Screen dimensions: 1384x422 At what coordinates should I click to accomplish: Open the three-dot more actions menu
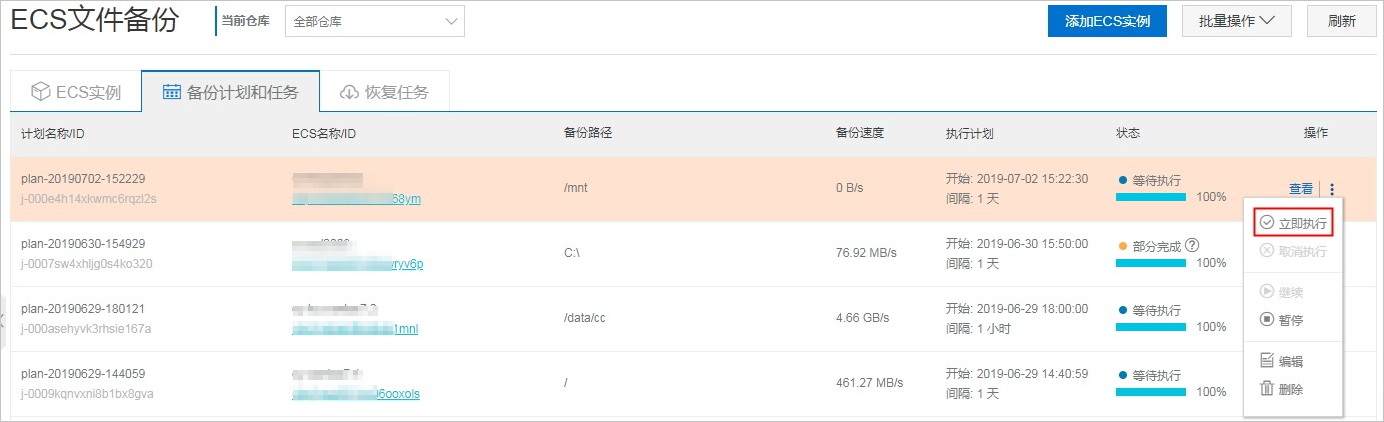click(x=1332, y=189)
